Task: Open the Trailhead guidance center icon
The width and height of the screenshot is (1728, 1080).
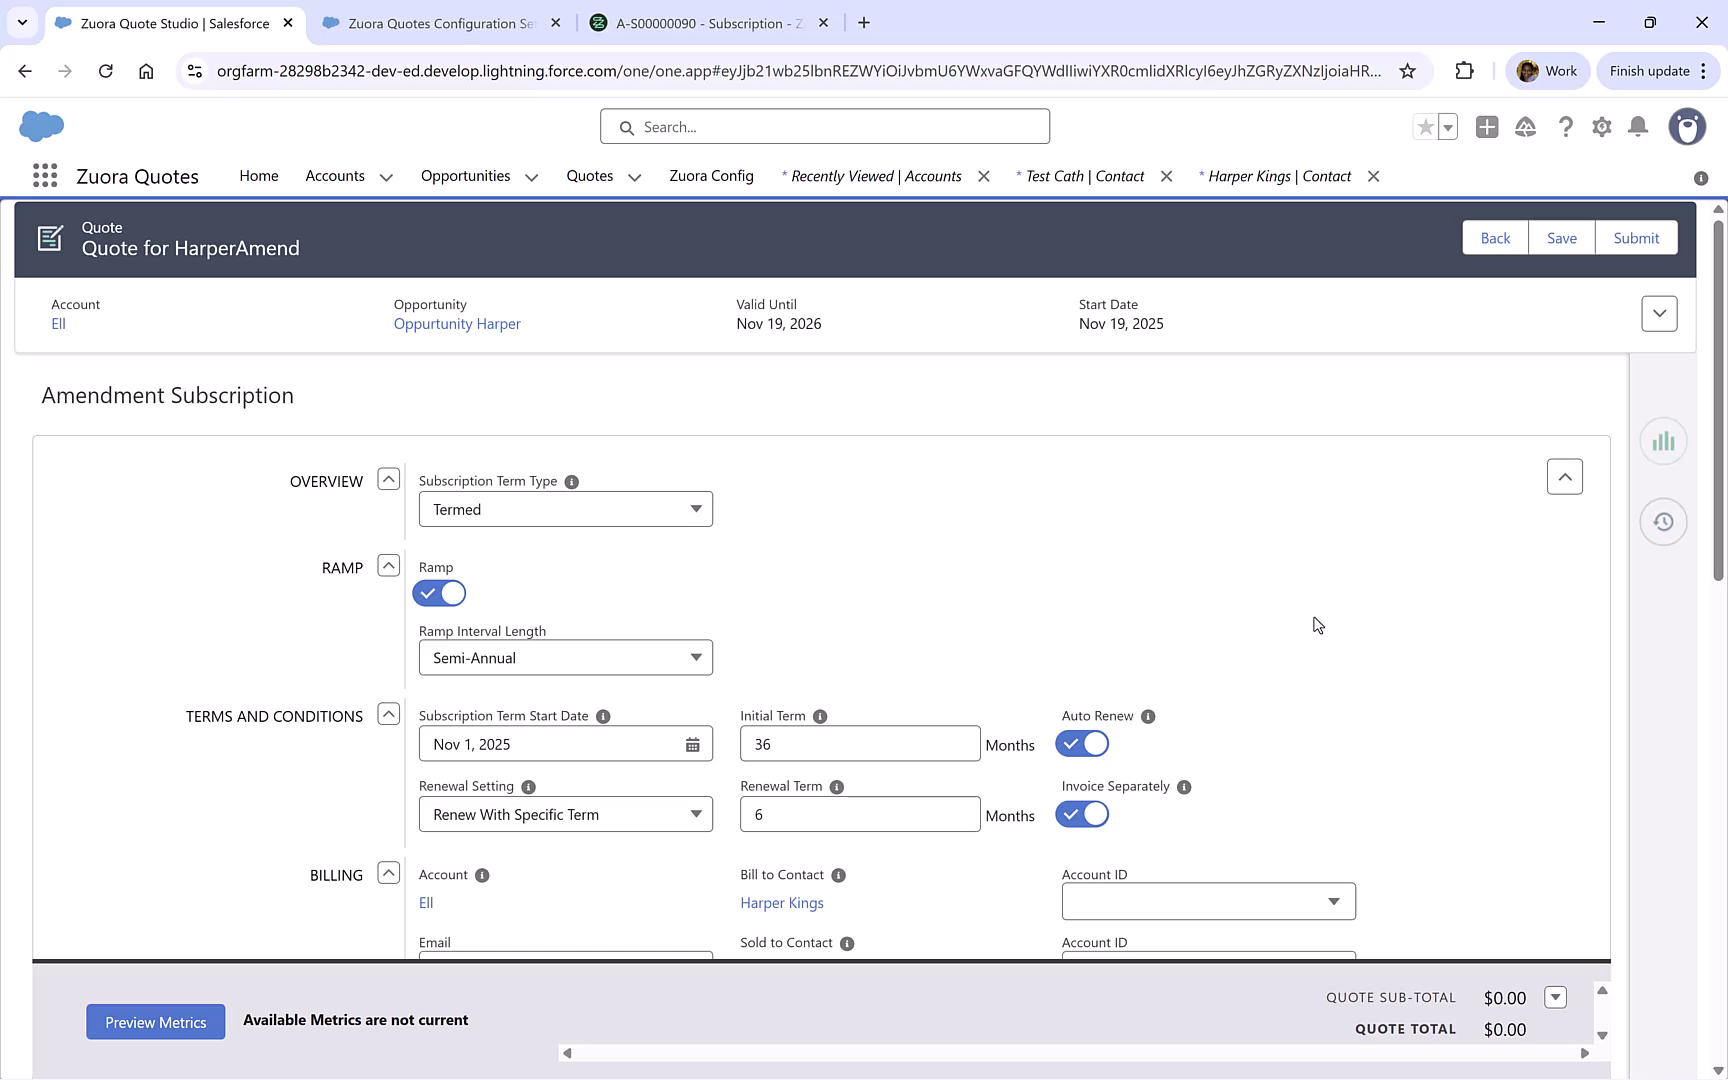Action: 1525,127
